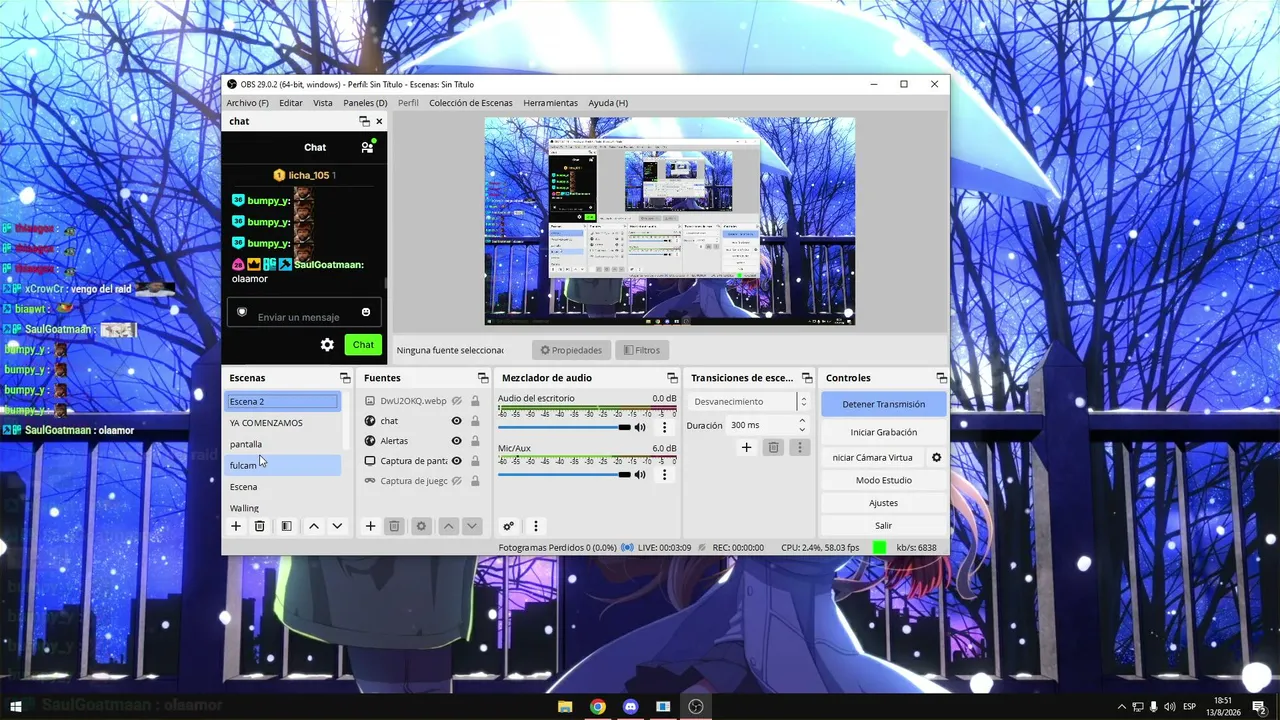Viewport: 1280px width, 720px height.
Task: Open the Colección de Escenas menu
Action: pyautogui.click(x=471, y=103)
